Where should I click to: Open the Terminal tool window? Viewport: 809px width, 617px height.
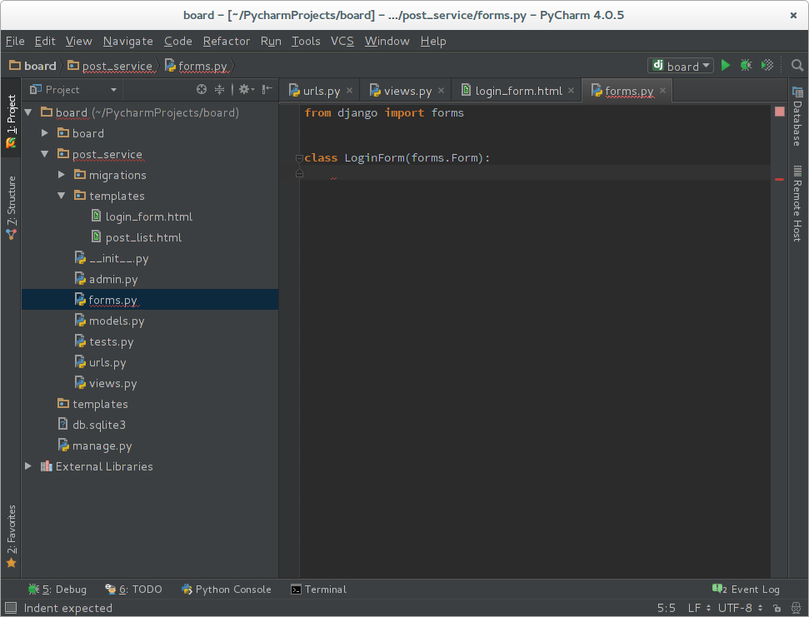pos(318,589)
